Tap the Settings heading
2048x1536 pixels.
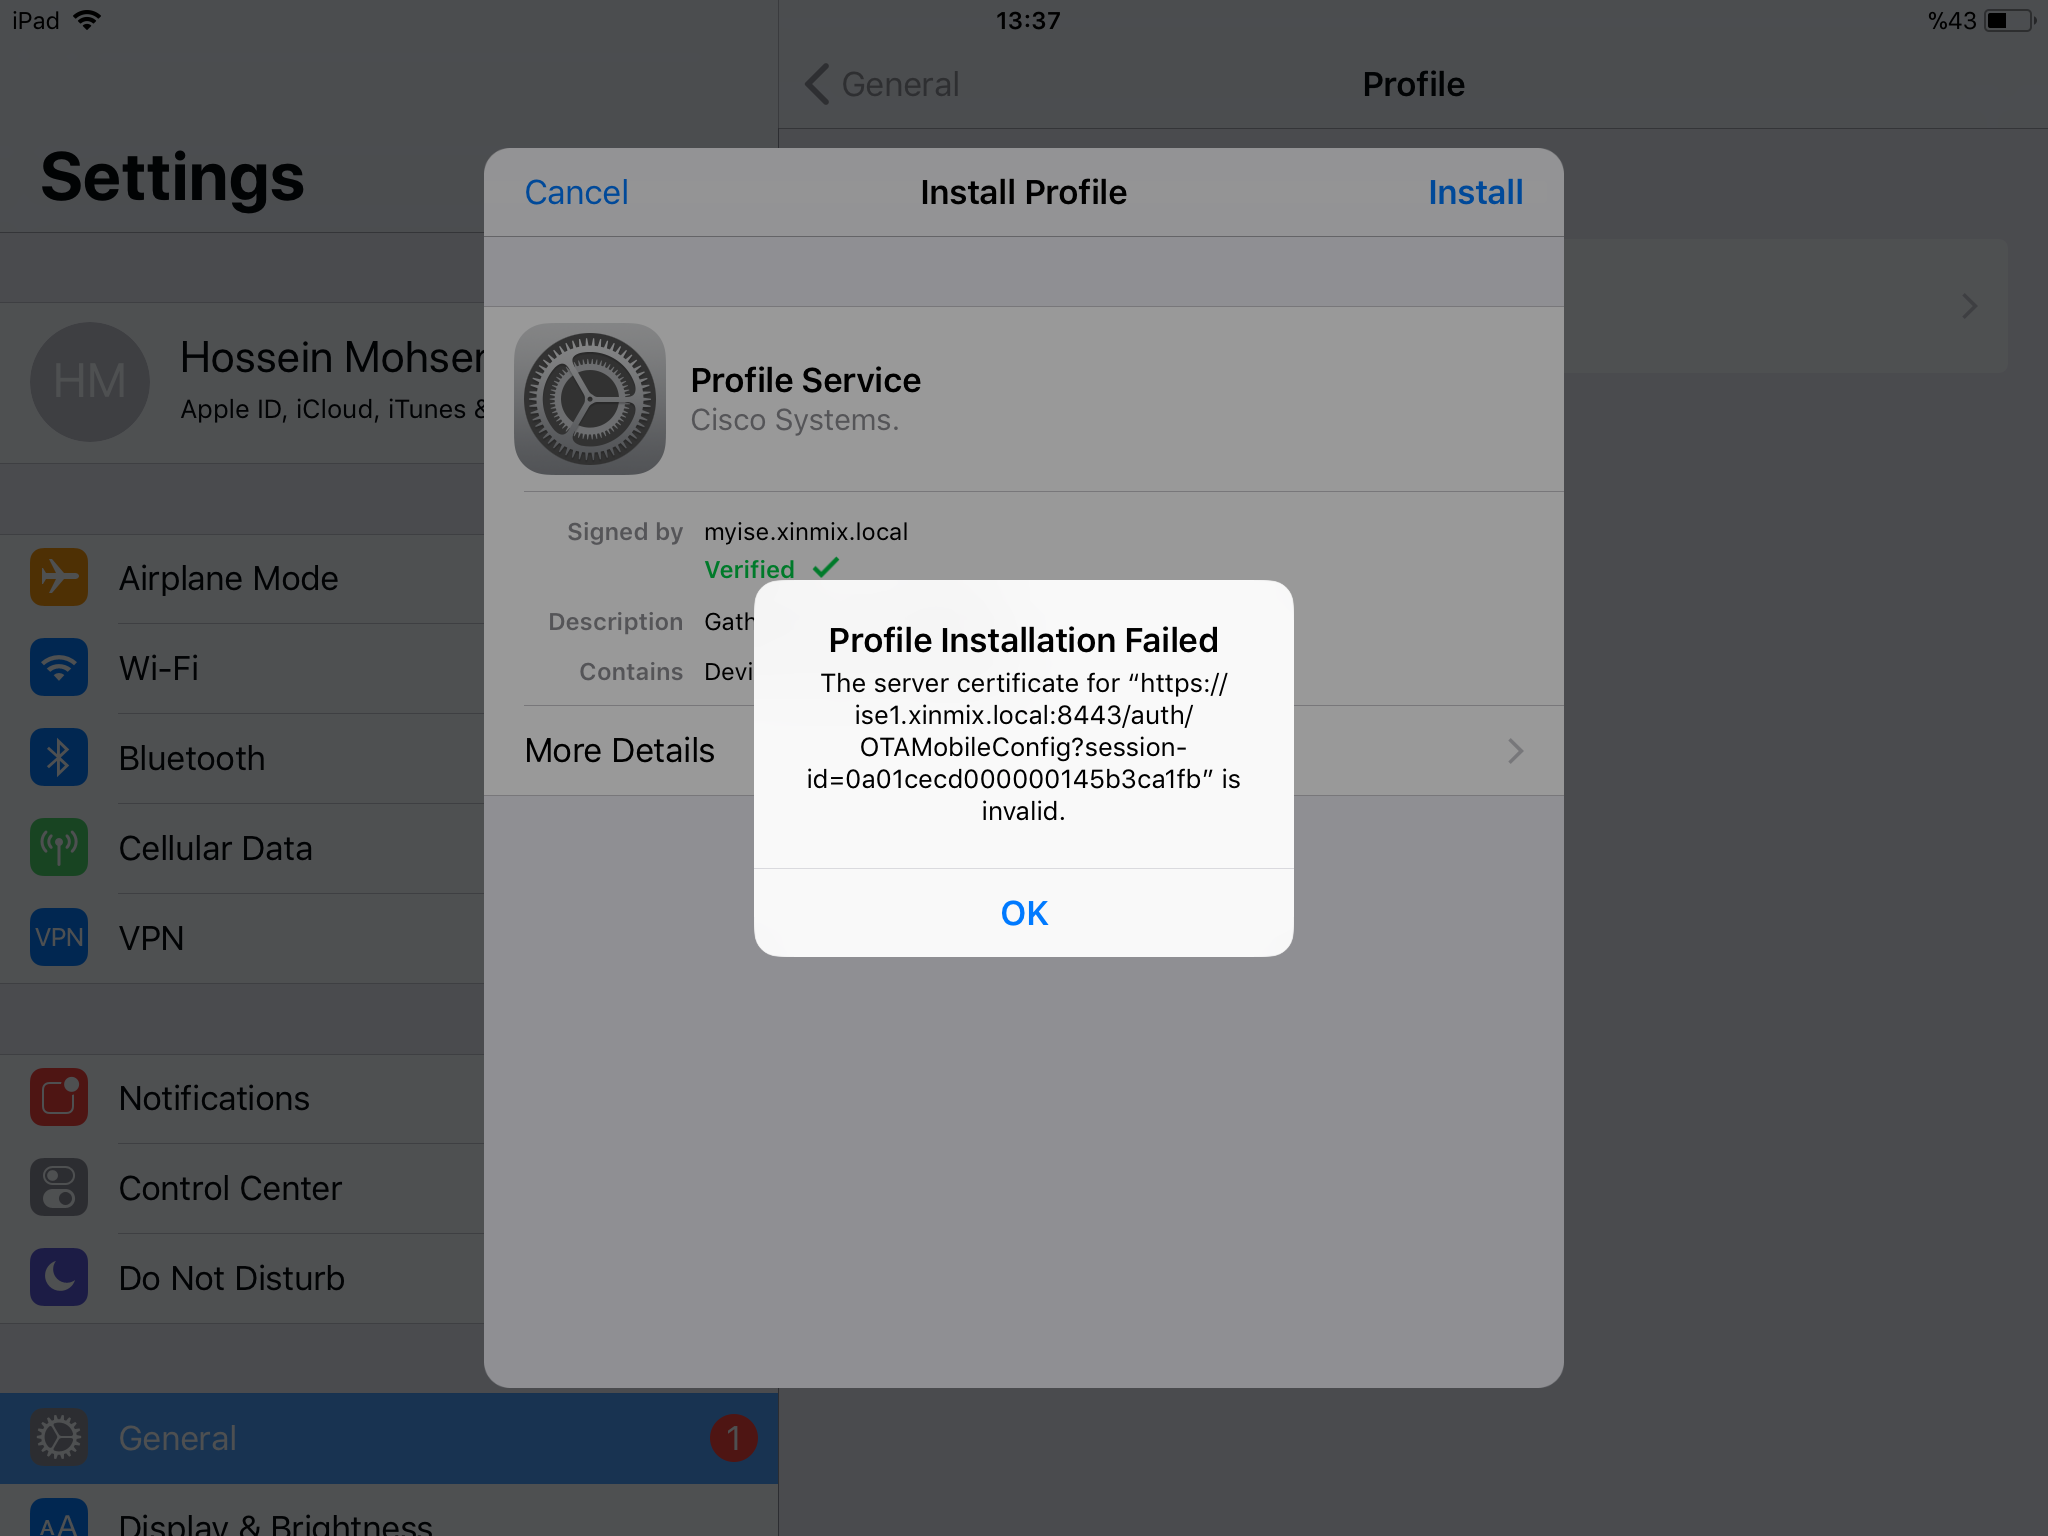[x=173, y=178]
